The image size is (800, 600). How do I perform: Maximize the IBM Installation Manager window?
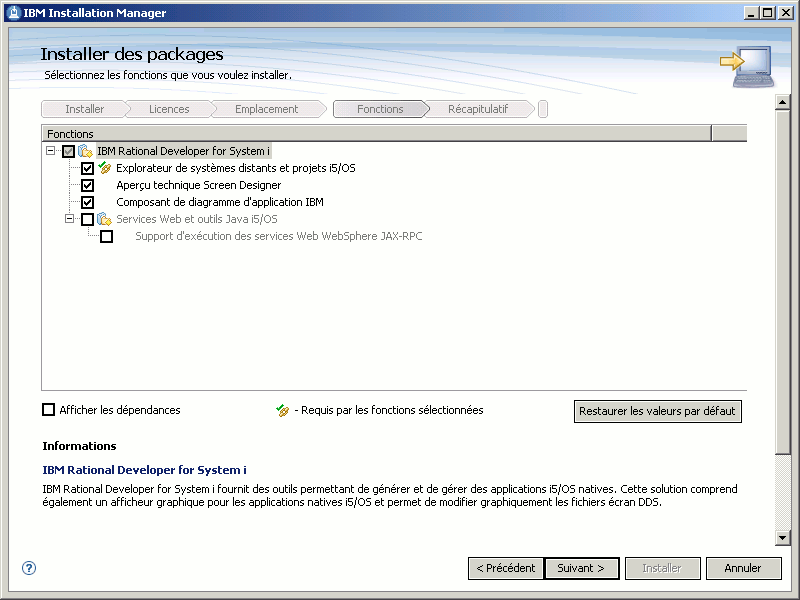point(768,13)
